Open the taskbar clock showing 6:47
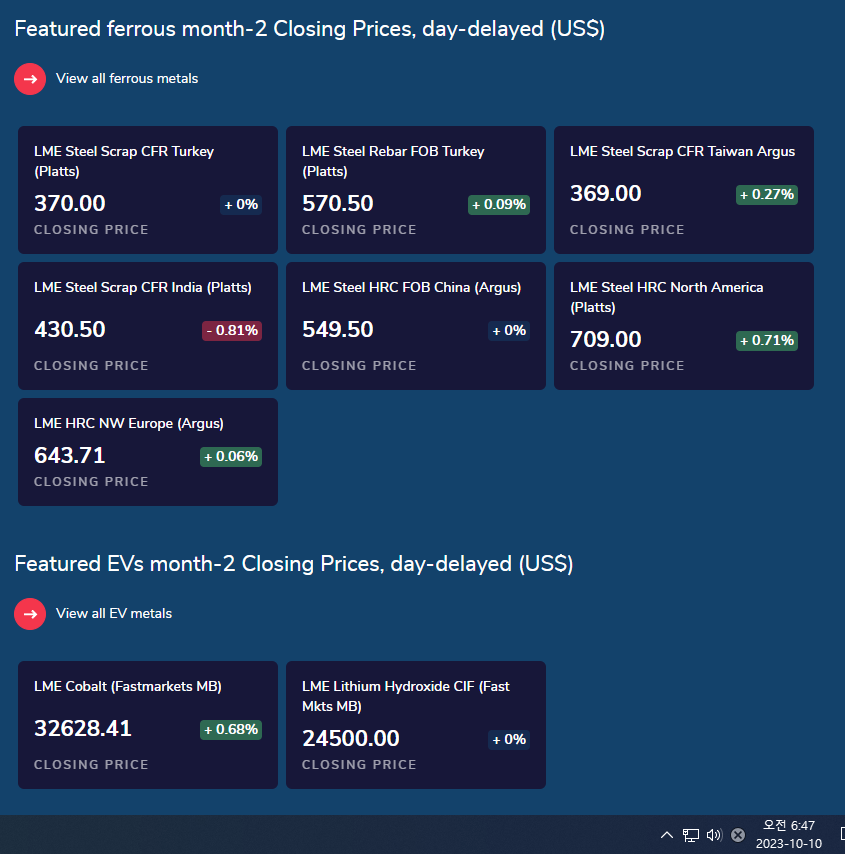This screenshot has width=845, height=854. pyautogui.click(x=788, y=834)
